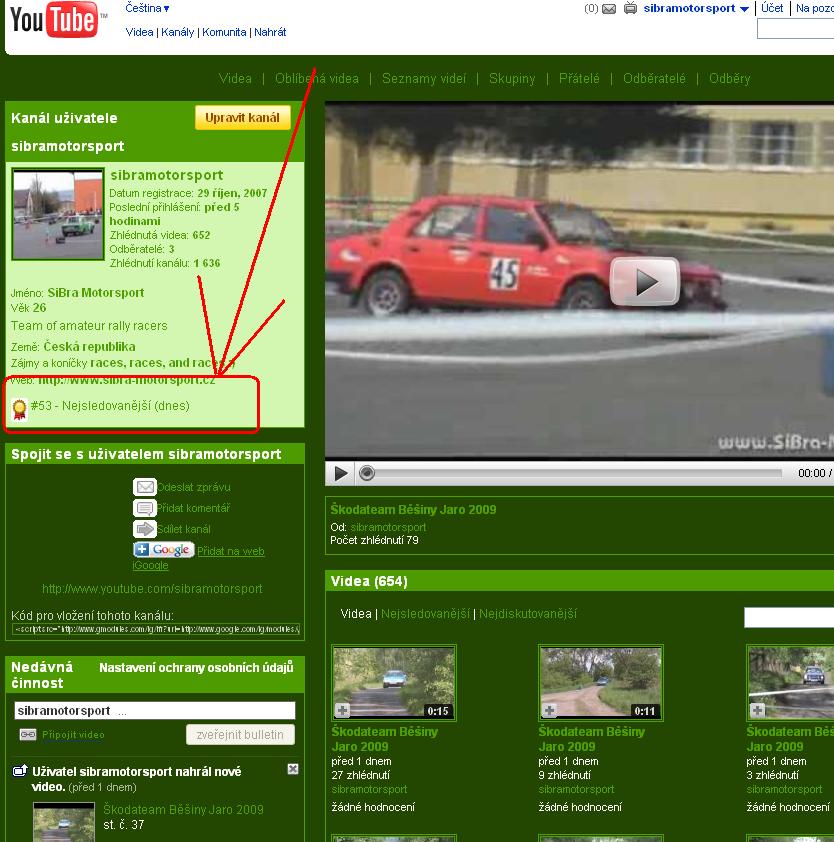
Task: Dismiss the recent activity item with X
Action: click(293, 769)
